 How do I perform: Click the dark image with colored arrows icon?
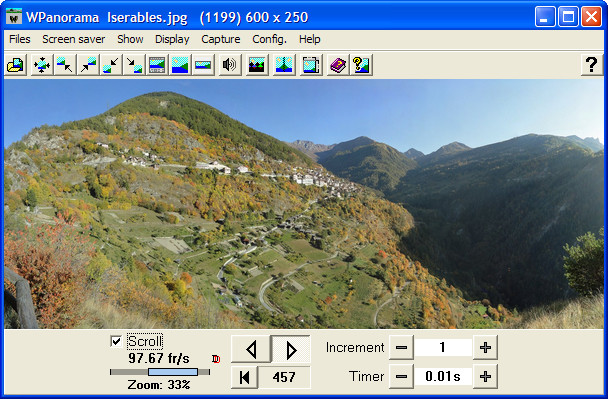coord(257,64)
